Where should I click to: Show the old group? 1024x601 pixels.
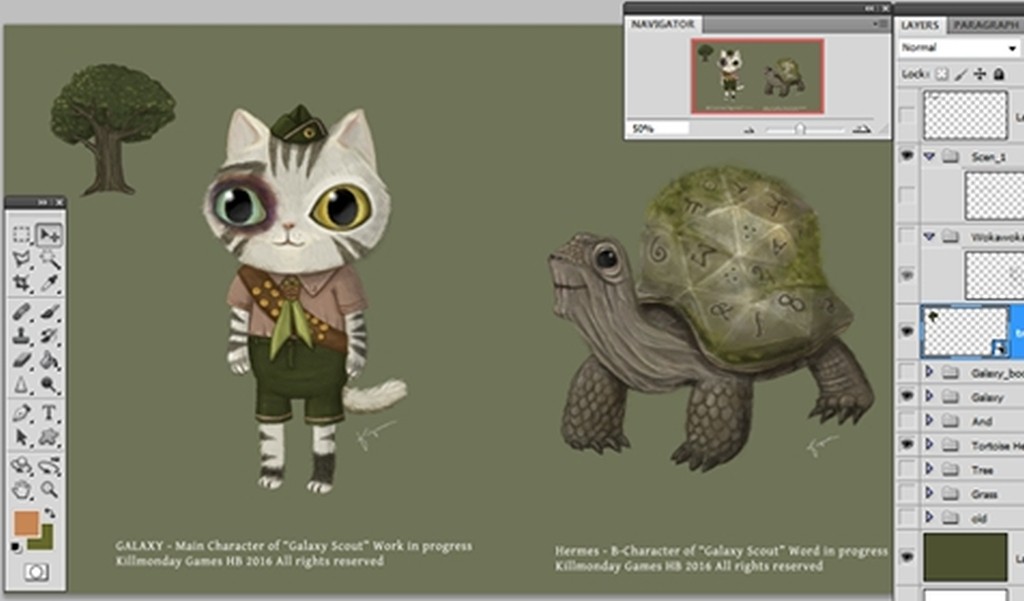click(x=906, y=517)
